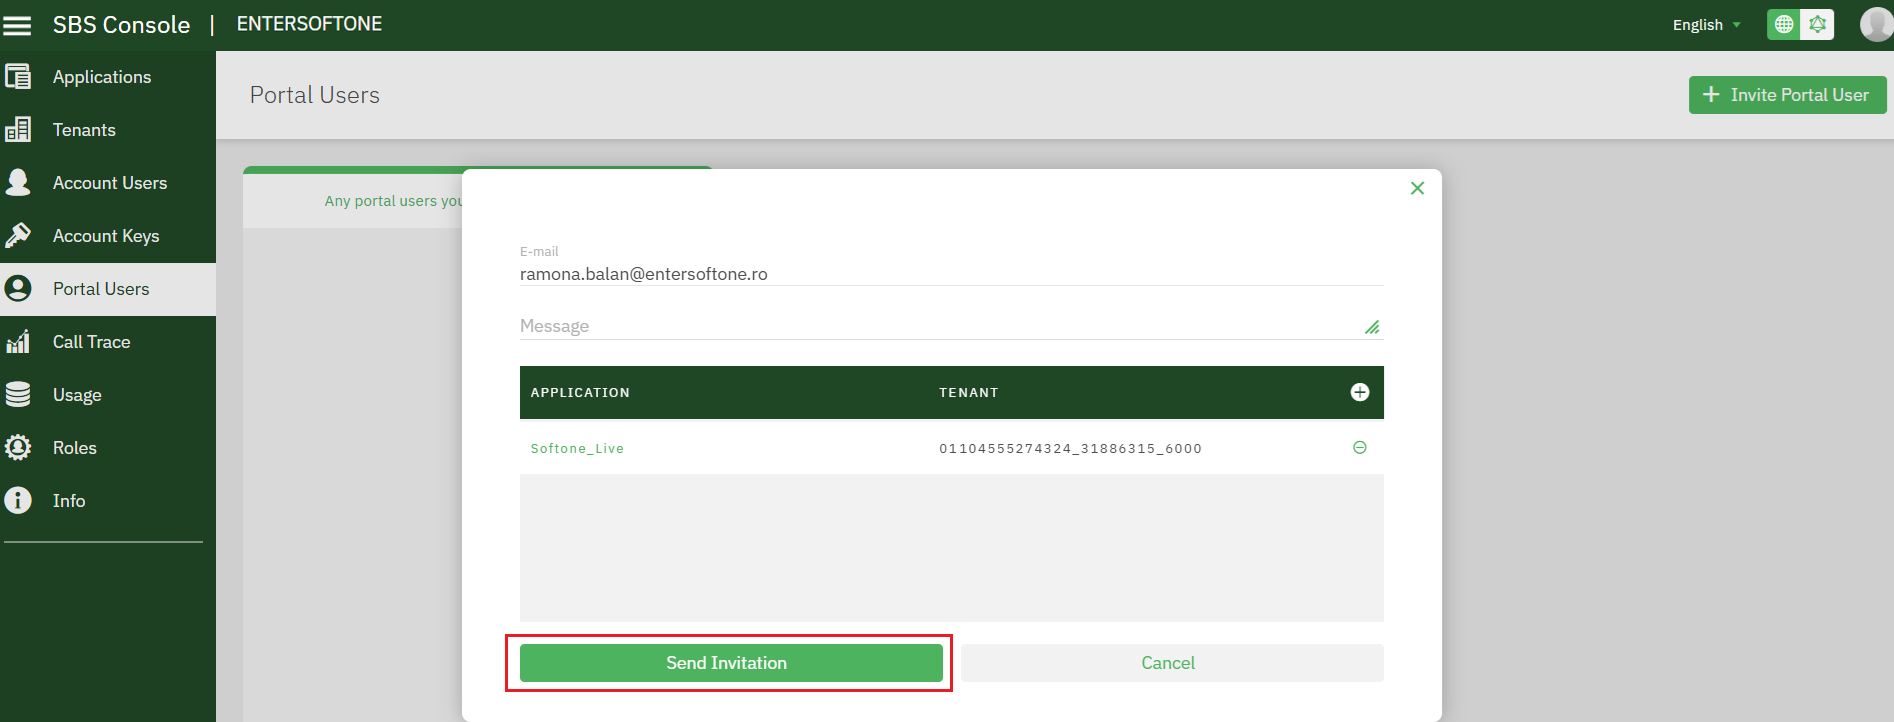Switch to the alternate theme icon

coord(1817,24)
